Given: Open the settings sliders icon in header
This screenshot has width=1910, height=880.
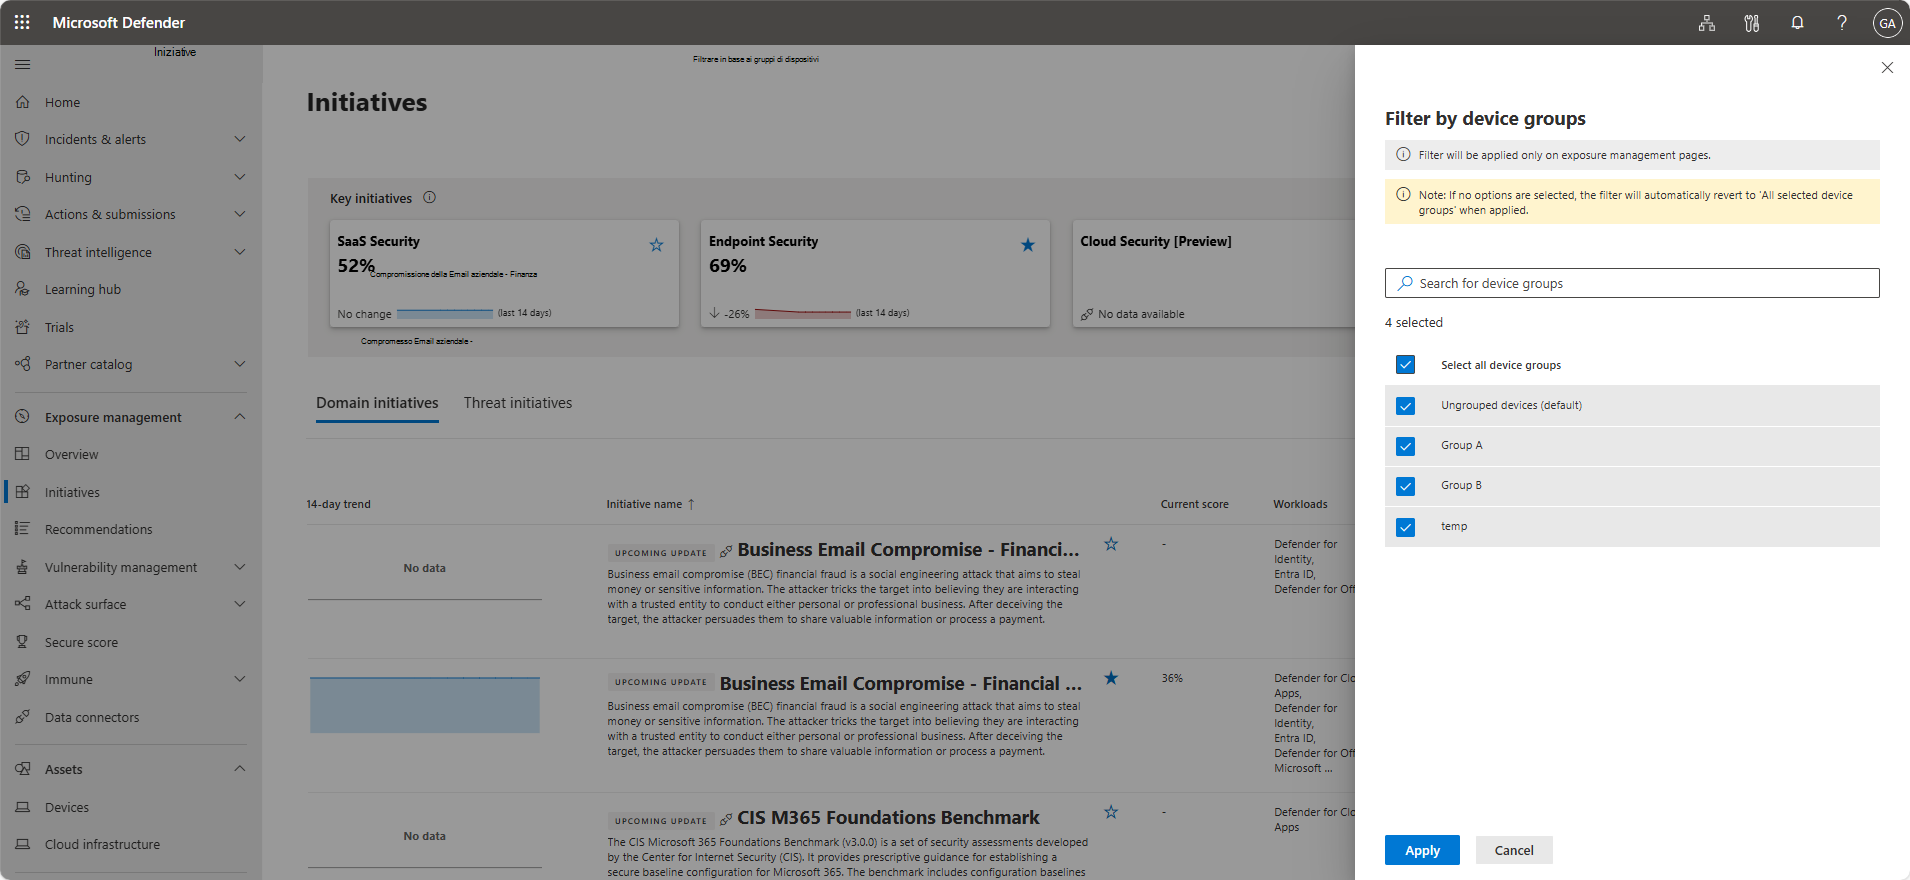Looking at the screenshot, I should point(1752,23).
